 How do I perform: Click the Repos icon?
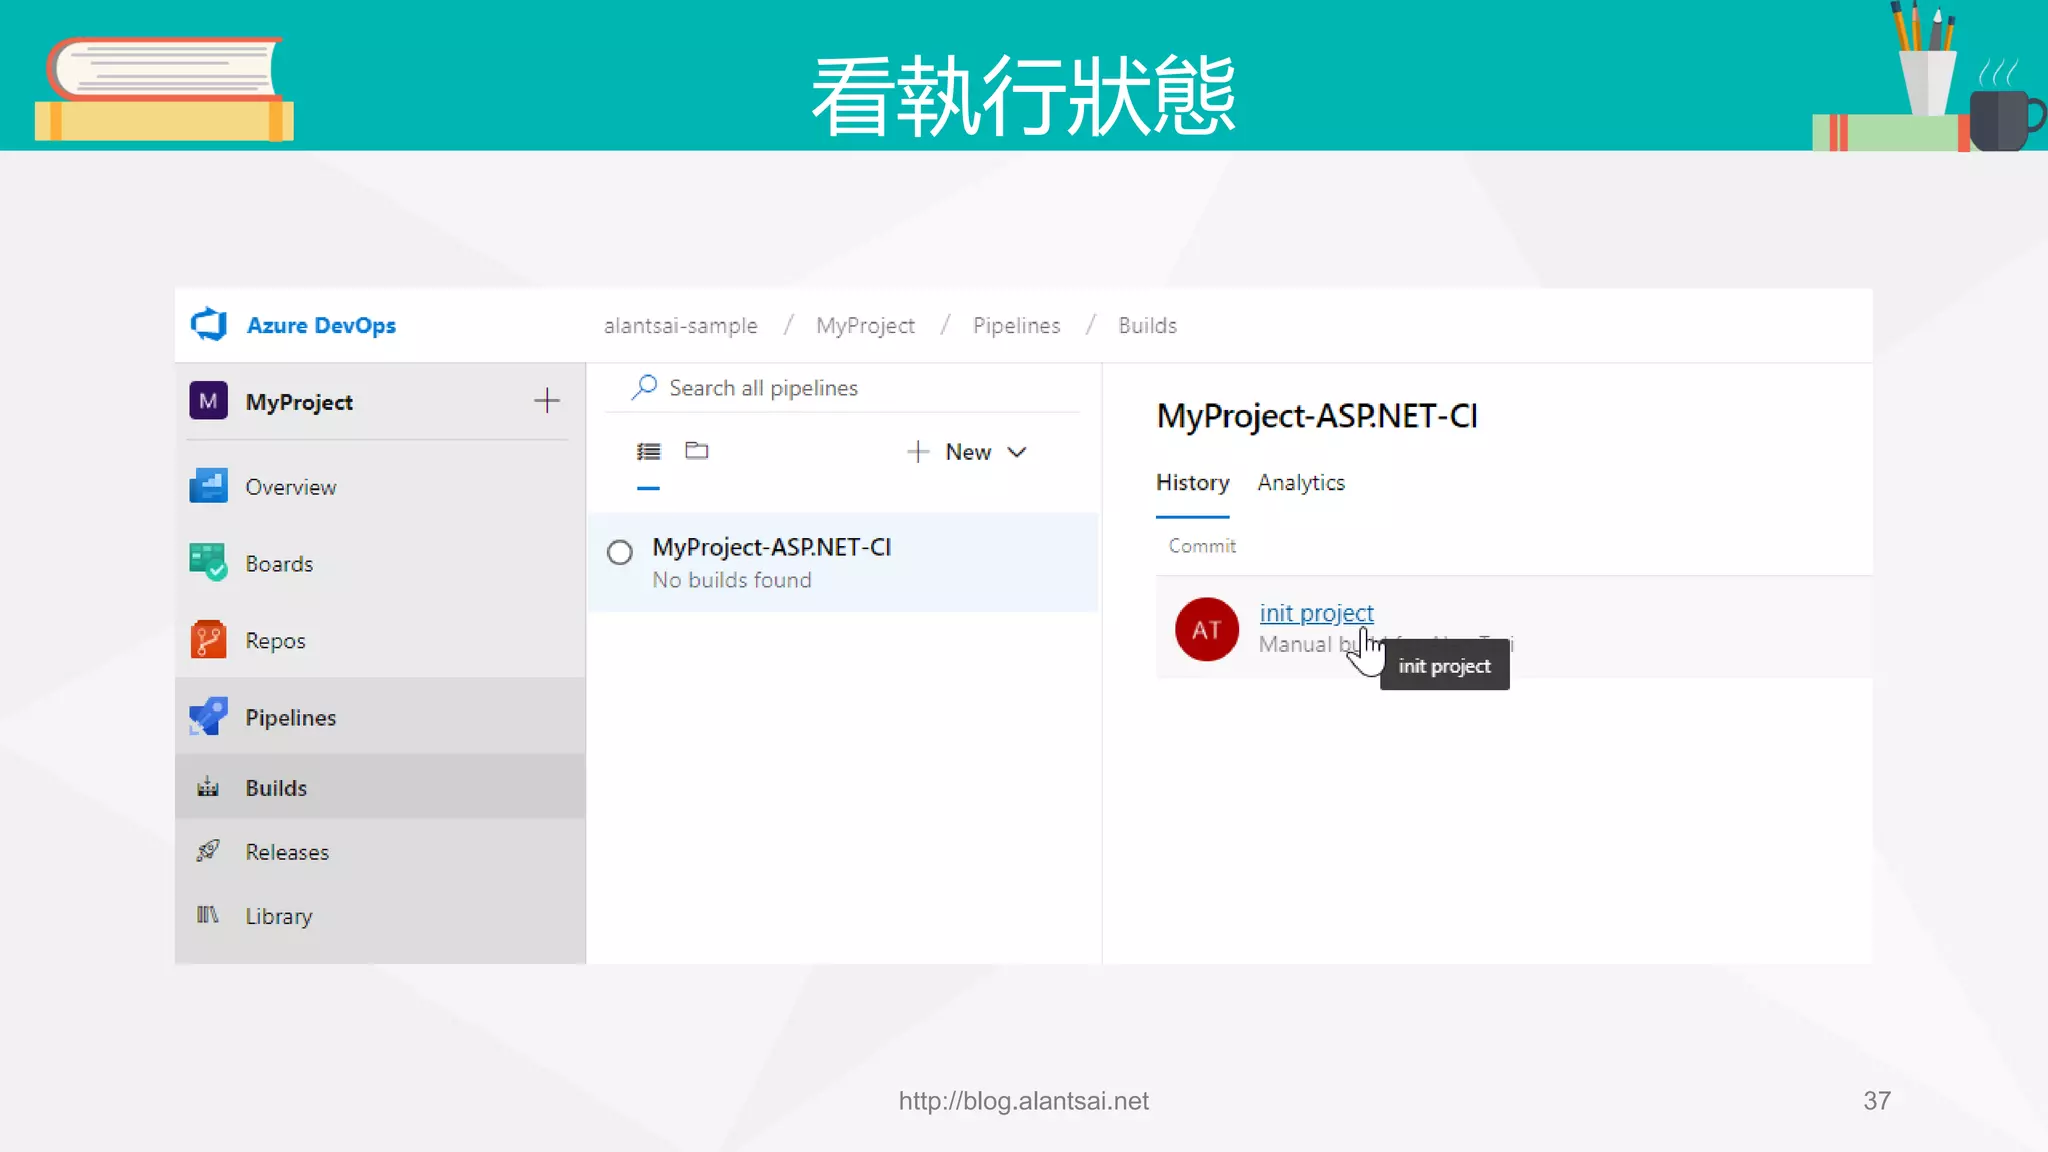(208, 639)
